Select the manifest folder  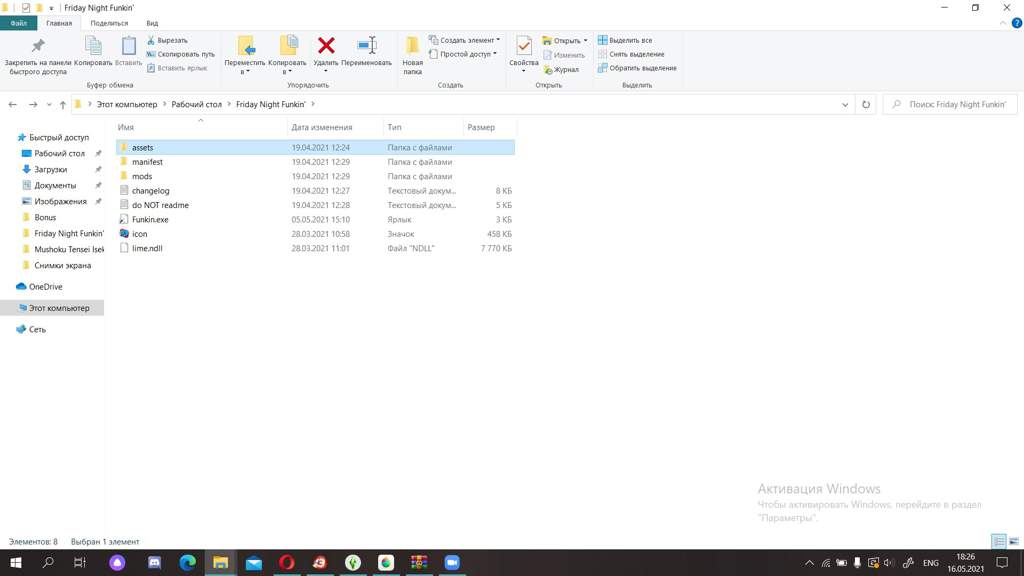point(316,162)
